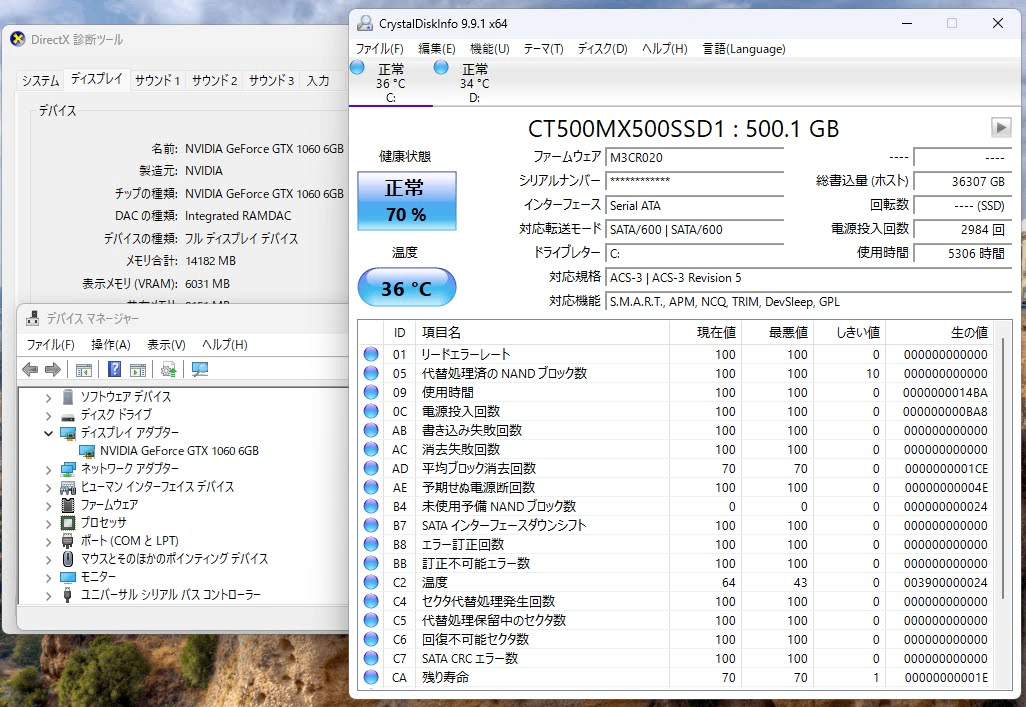This screenshot has height=707, width=1026.
Task: Click the status circle for 温度 C2 row
Action: 371,582
